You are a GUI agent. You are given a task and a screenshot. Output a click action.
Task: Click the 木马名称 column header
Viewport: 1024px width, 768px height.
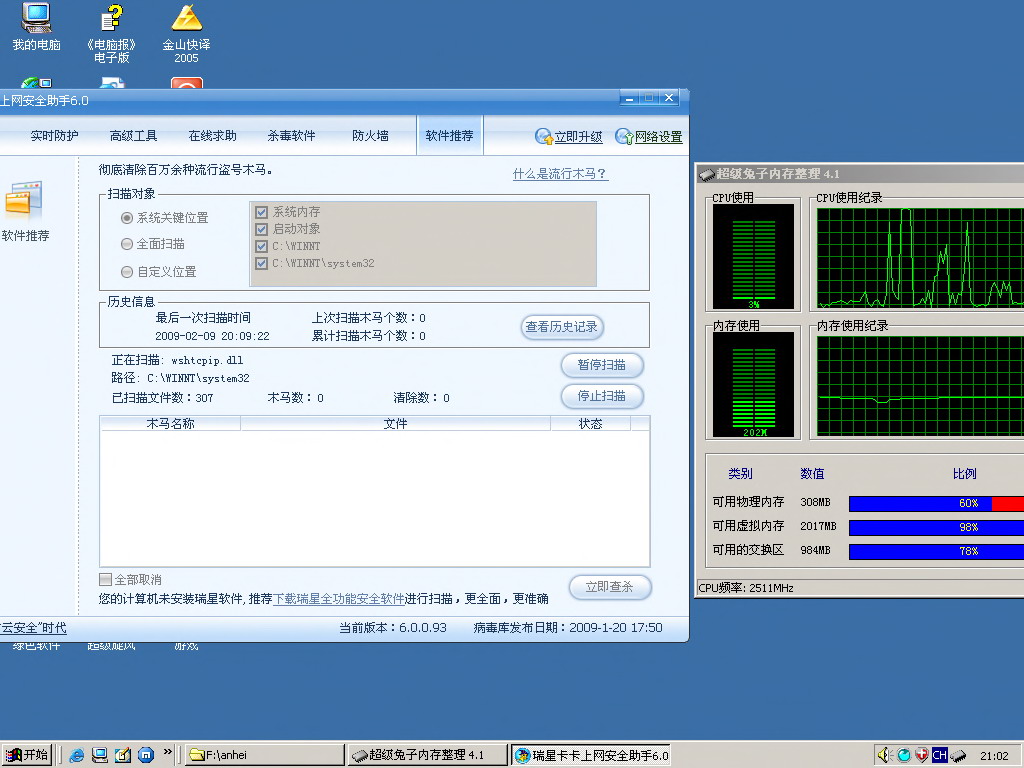[x=170, y=424]
